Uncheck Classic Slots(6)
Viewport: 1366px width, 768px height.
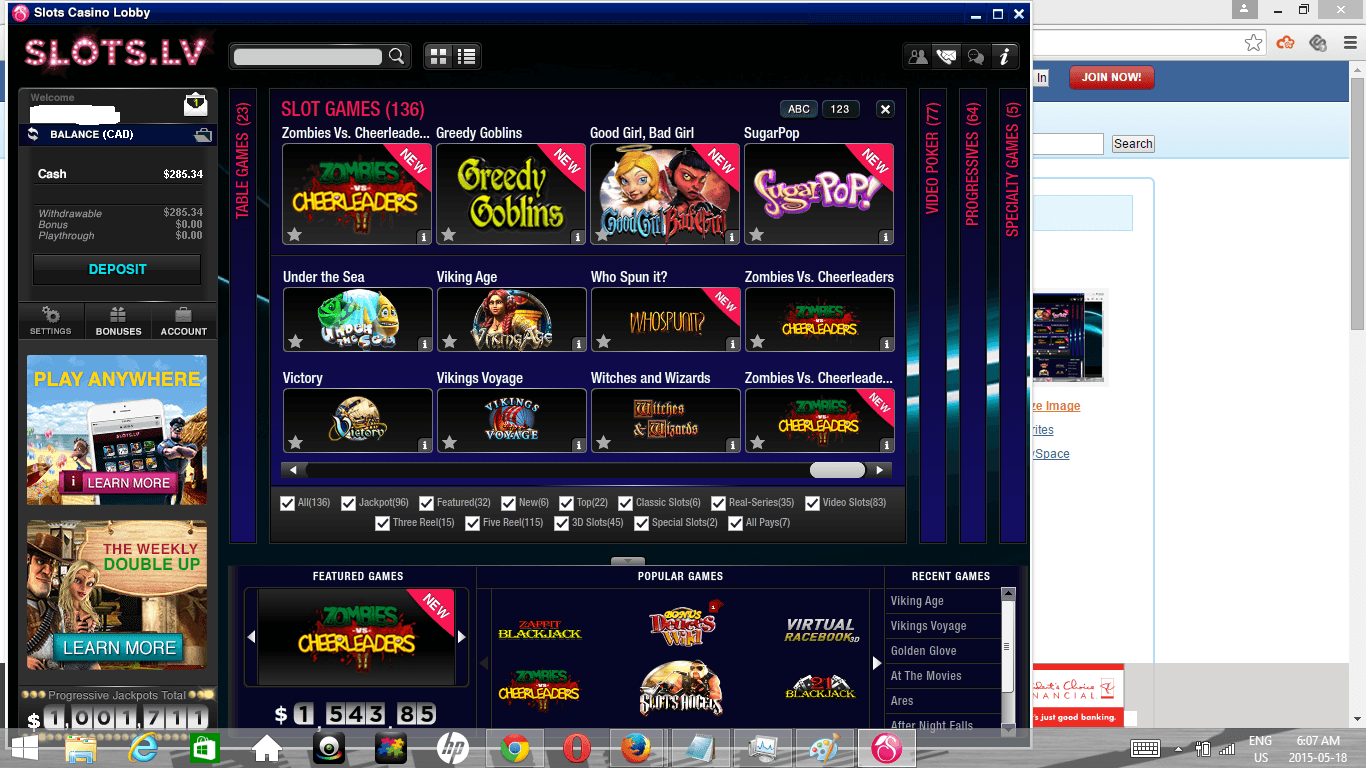(626, 503)
